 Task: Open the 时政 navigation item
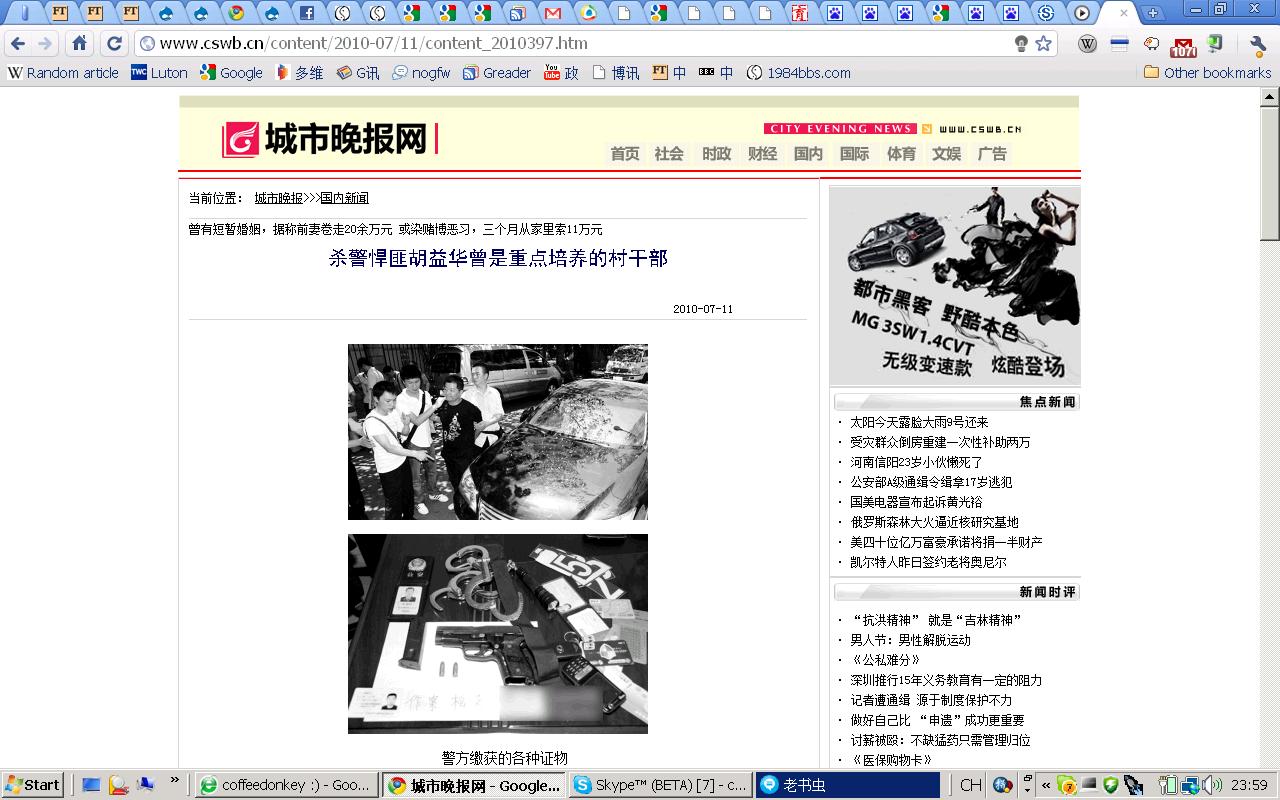pos(716,153)
